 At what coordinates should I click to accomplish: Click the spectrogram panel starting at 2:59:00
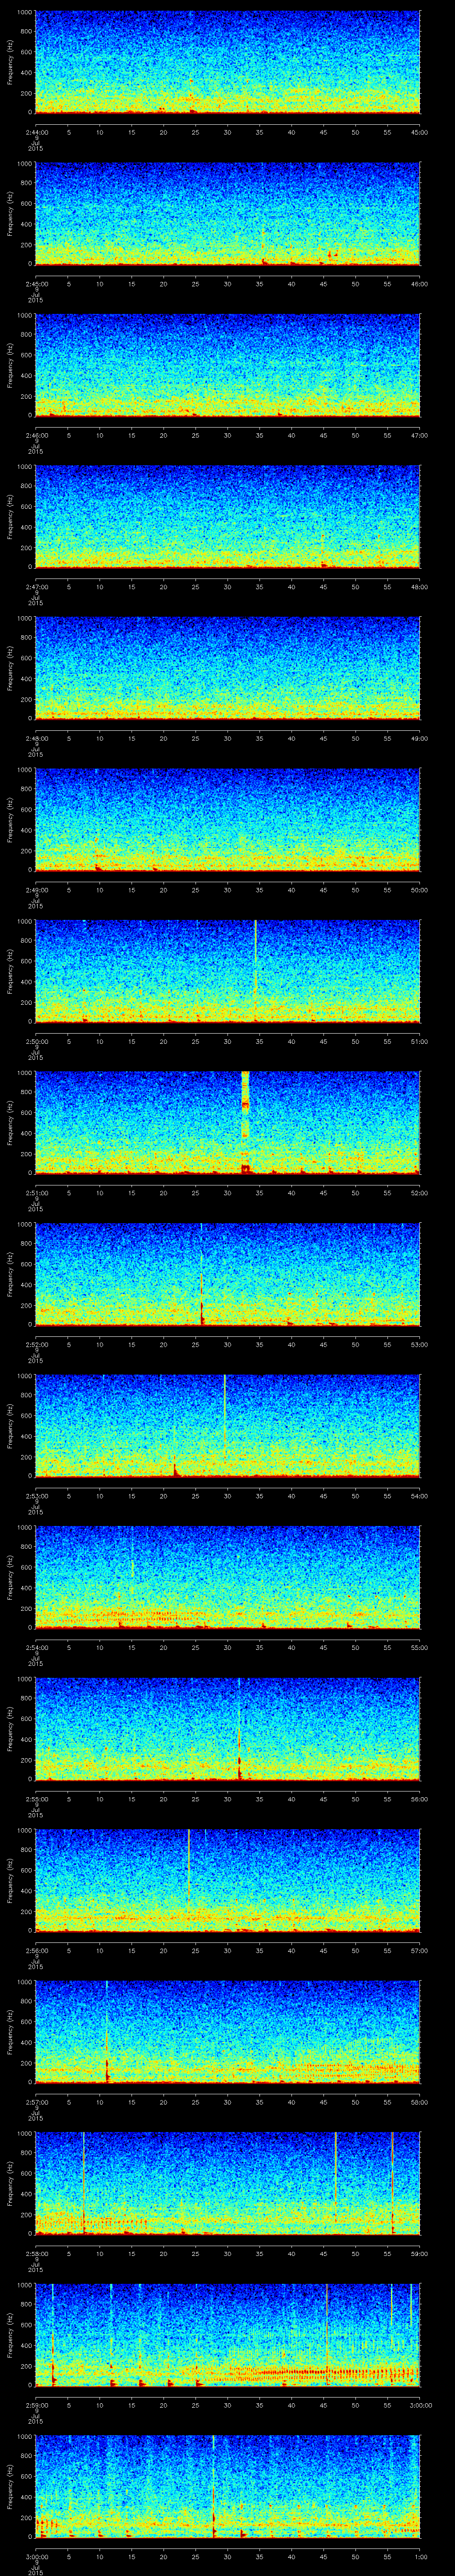[228, 2335]
